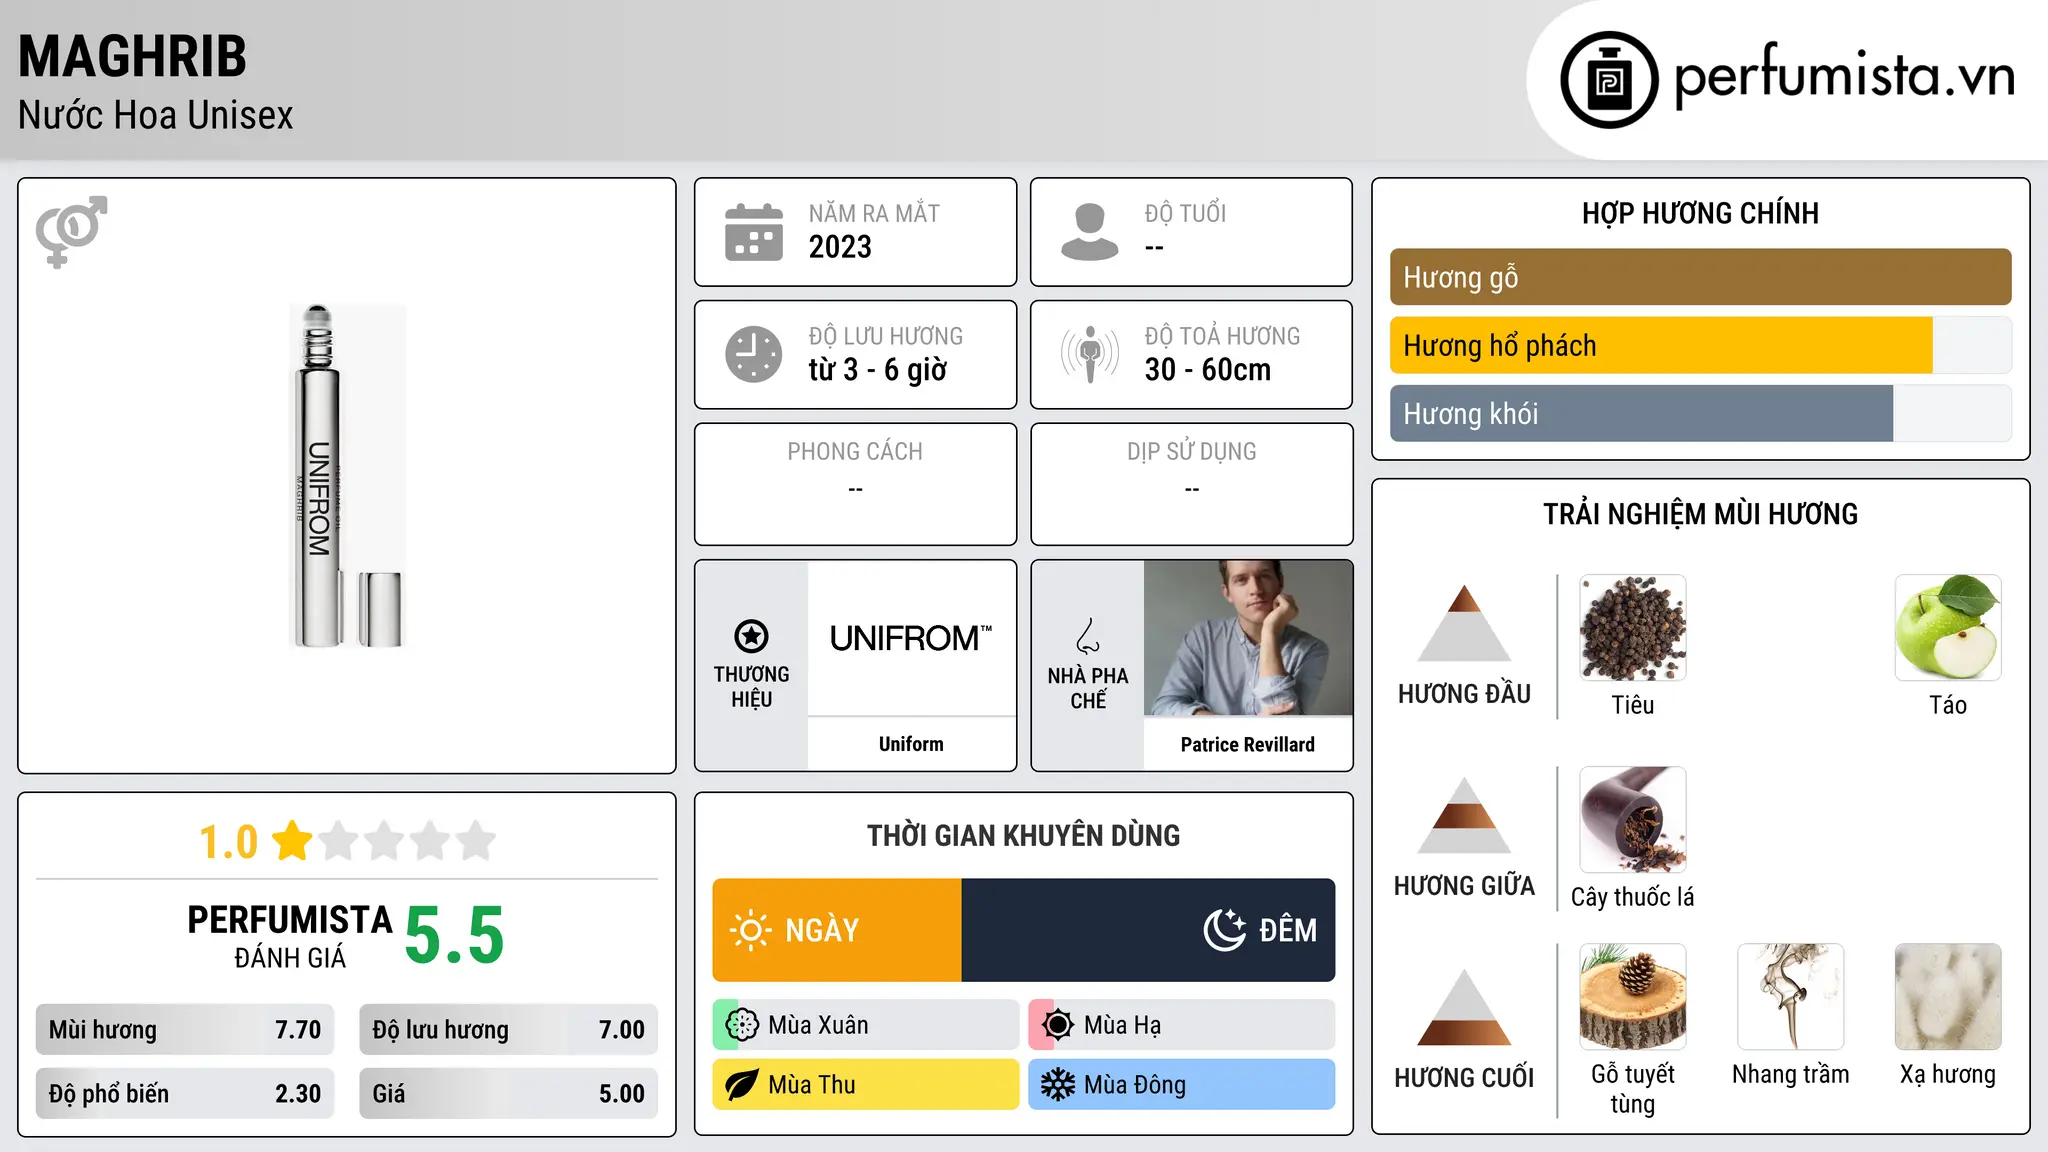Click the calendar icon beside Năm ra mắt
2048x1152 pixels.
point(754,232)
